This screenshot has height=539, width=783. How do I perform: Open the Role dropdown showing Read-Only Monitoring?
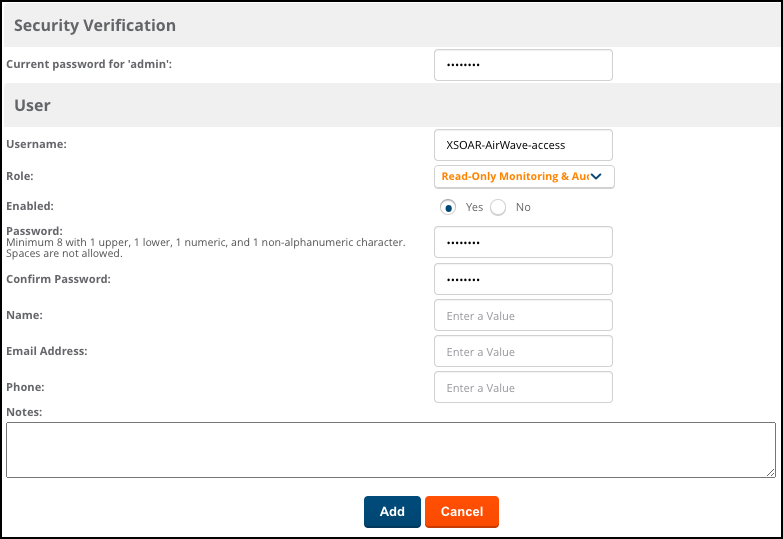point(515,177)
